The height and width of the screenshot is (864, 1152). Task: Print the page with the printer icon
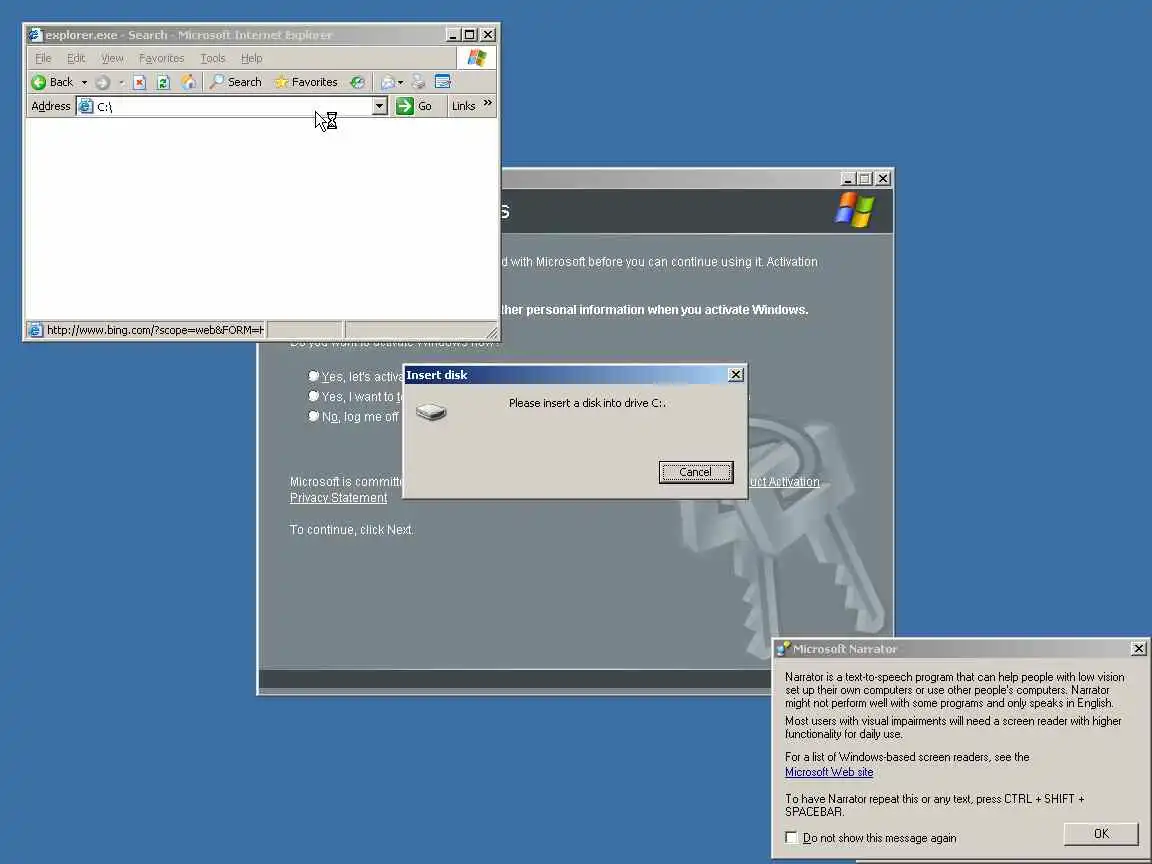(418, 82)
